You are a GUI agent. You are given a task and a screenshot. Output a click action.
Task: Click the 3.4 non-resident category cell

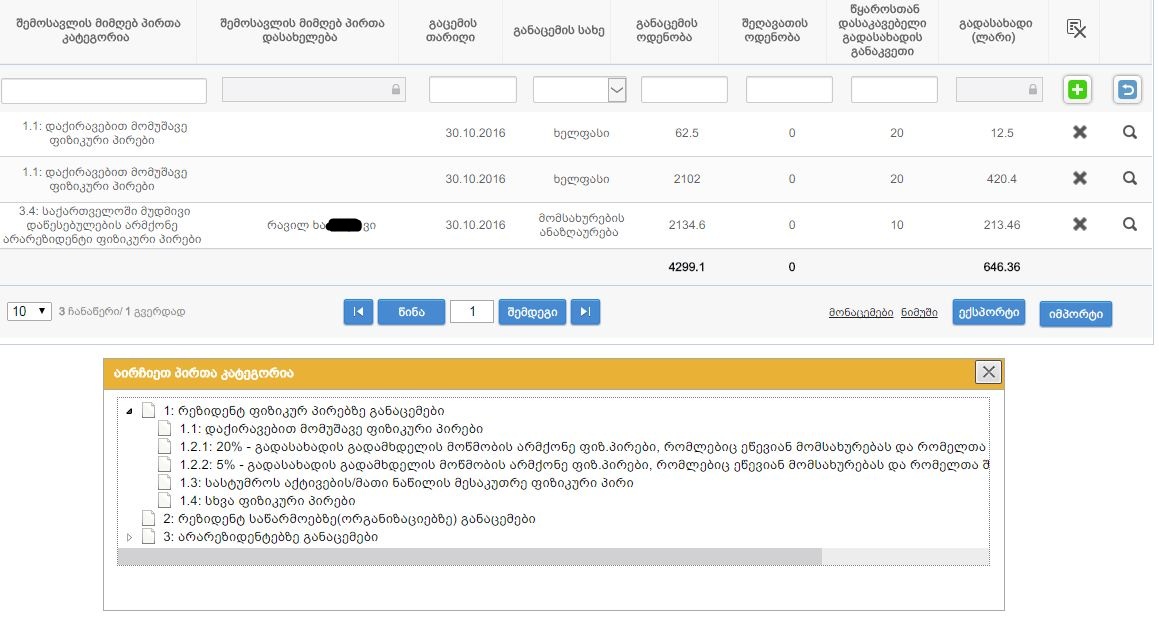pyautogui.click(x=102, y=225)
